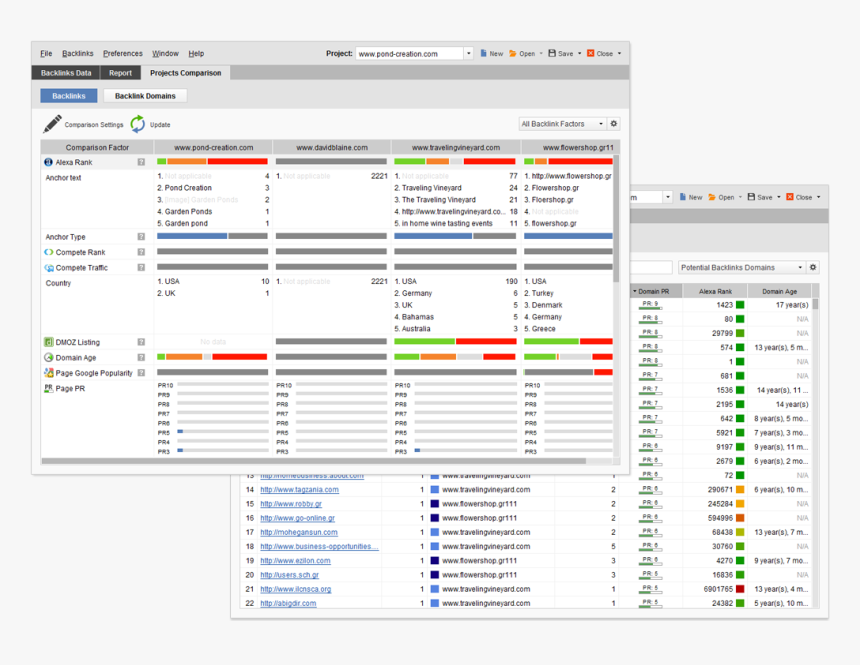Image resolution: width=860 pixels, height=665 pixels.
Task: Click red Alexa swatch beside 6901765
Action: click(x=740, y=589)
